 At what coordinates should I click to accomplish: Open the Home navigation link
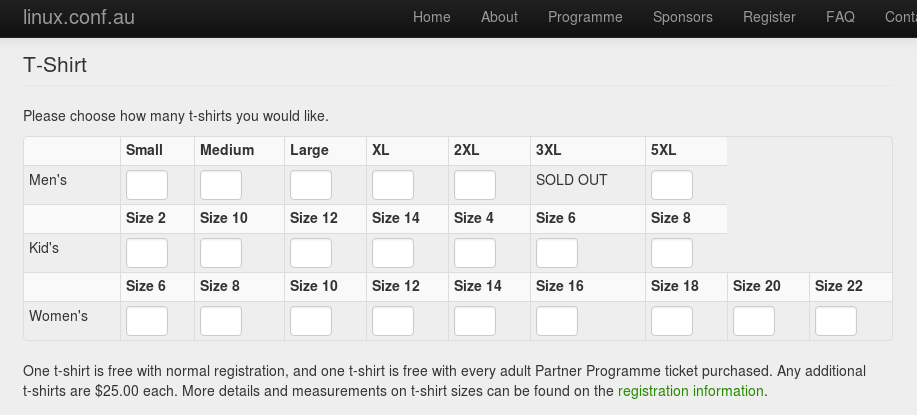431,17
